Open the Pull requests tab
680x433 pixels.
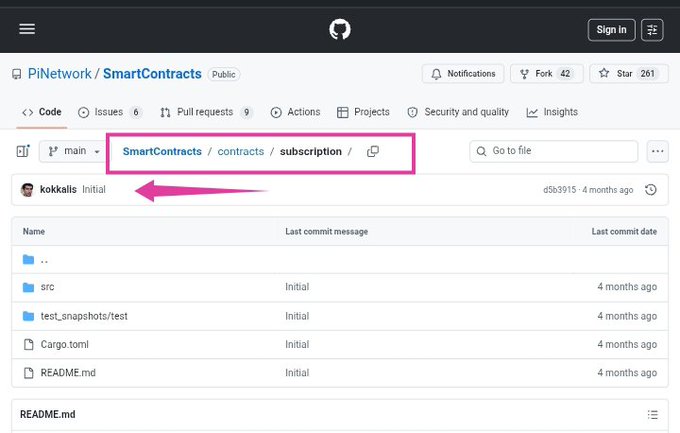206,112
